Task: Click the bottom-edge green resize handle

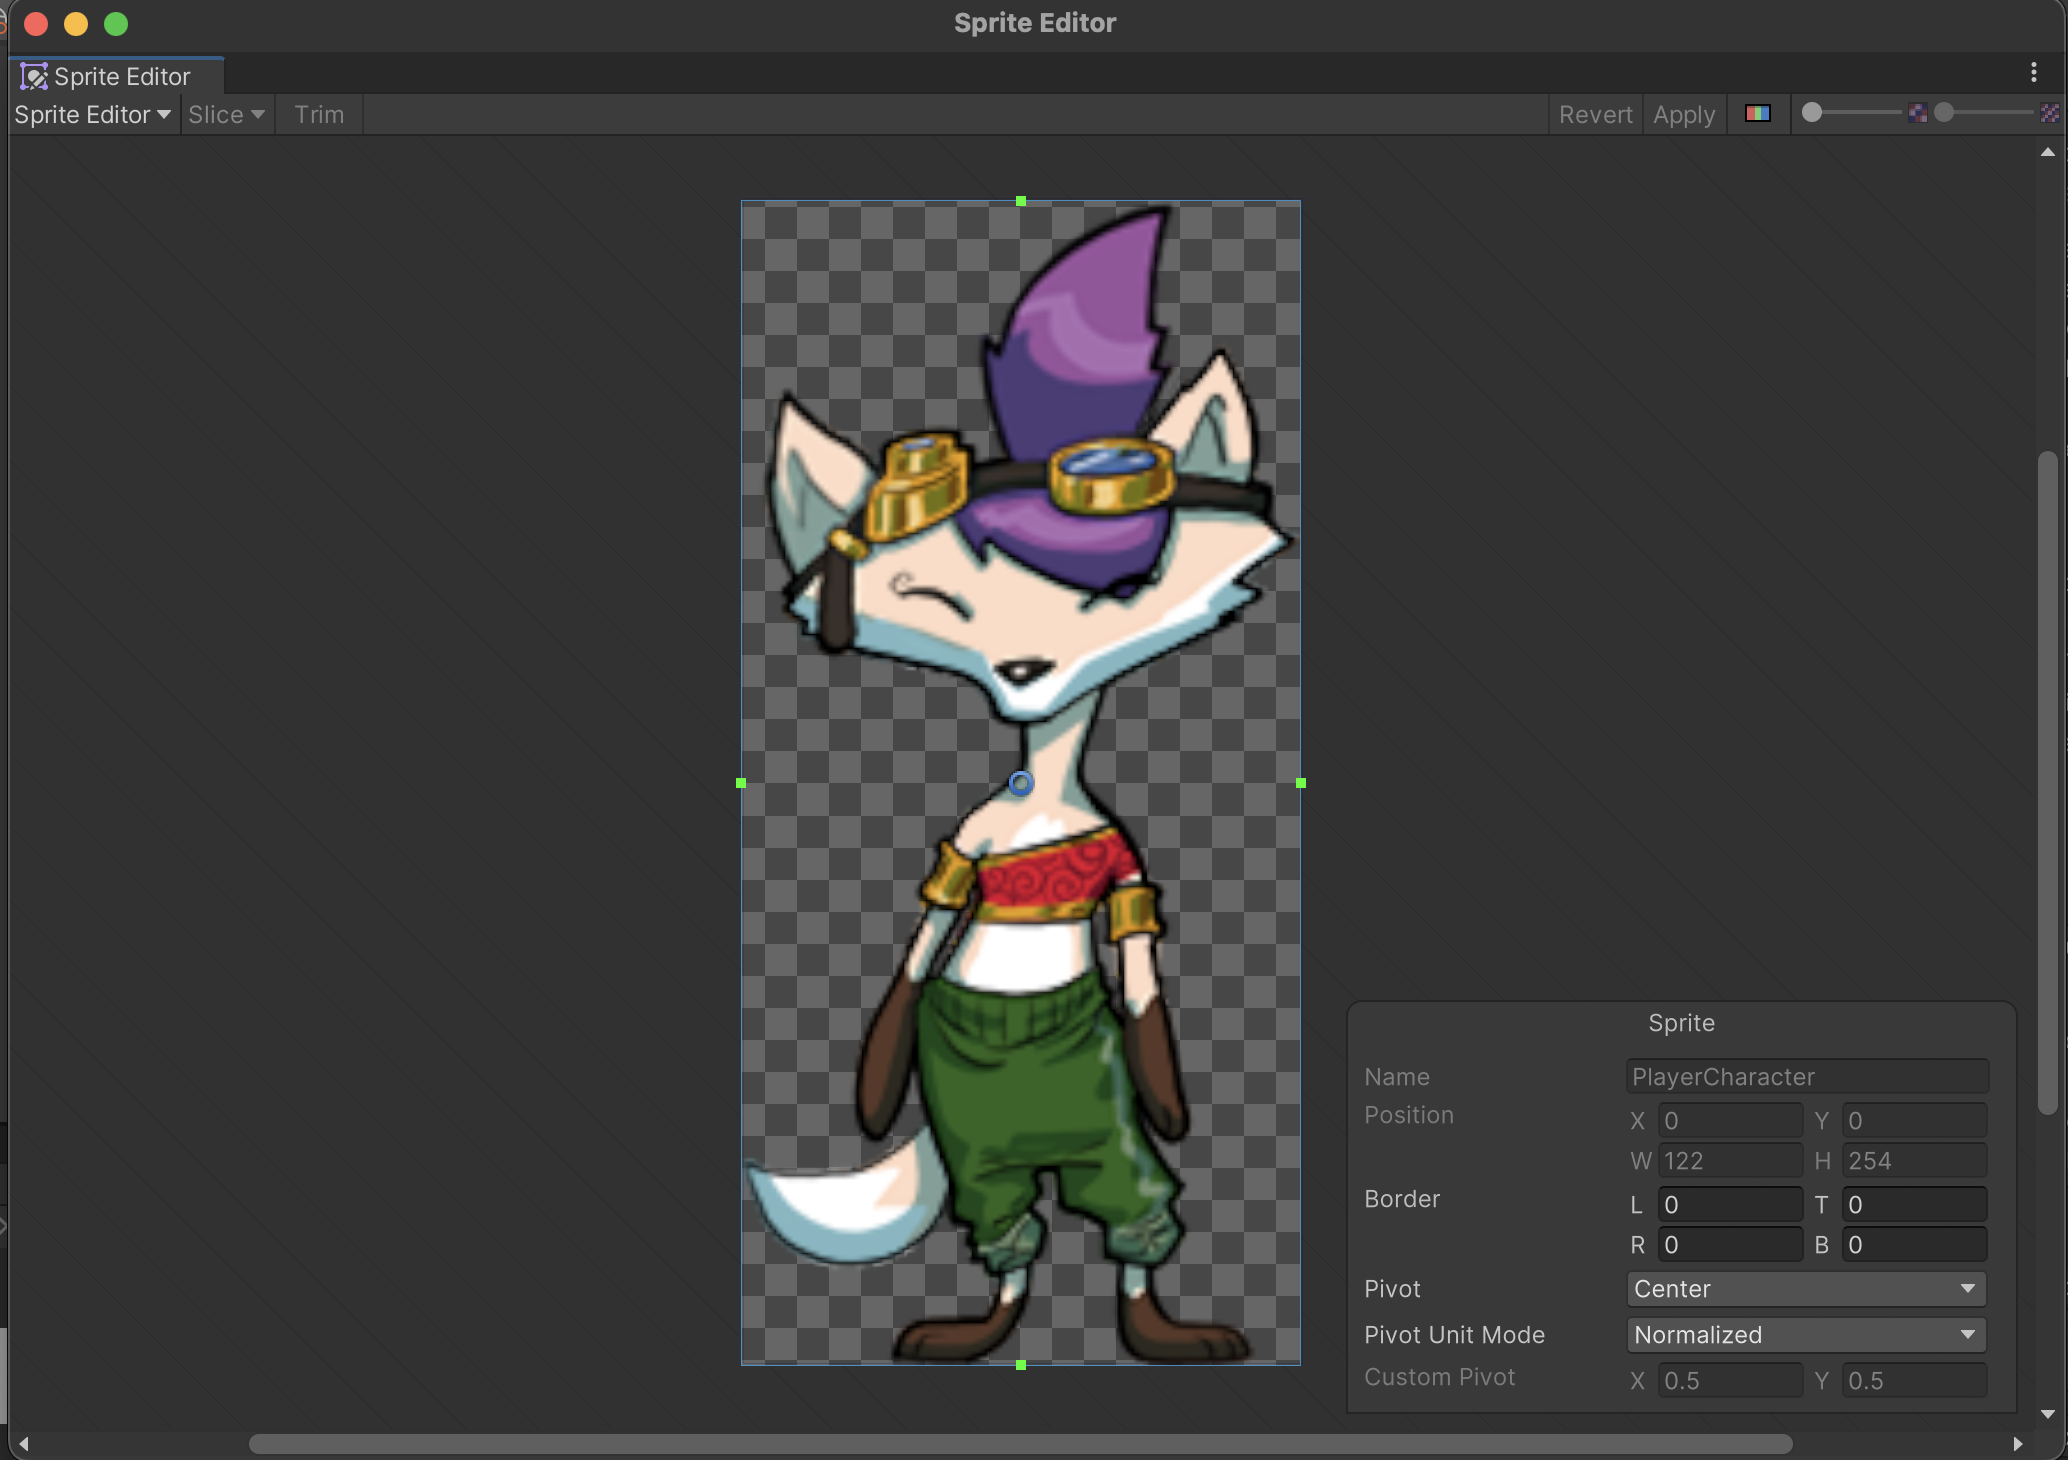Action: (1020, 1364)
